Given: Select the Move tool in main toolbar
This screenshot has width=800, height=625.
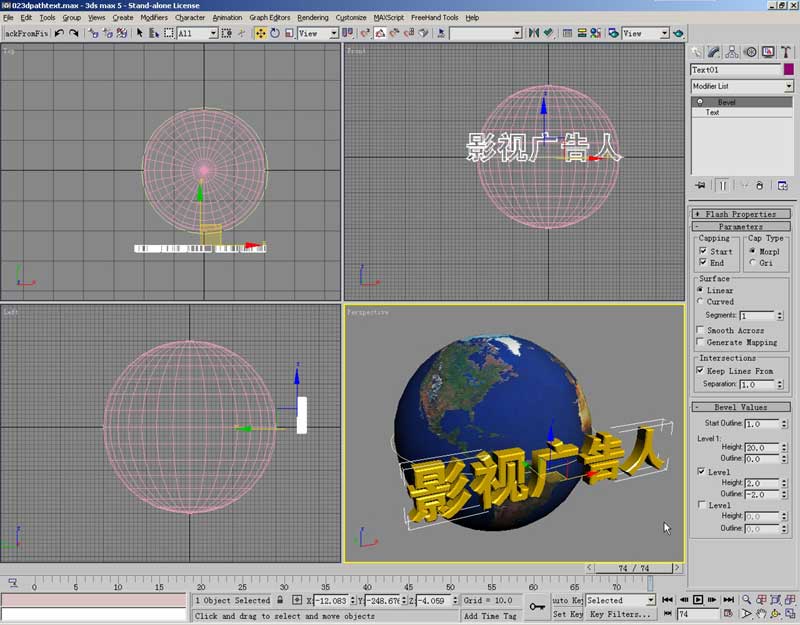Looking at the screenshot, I should (x=260, y=33).
